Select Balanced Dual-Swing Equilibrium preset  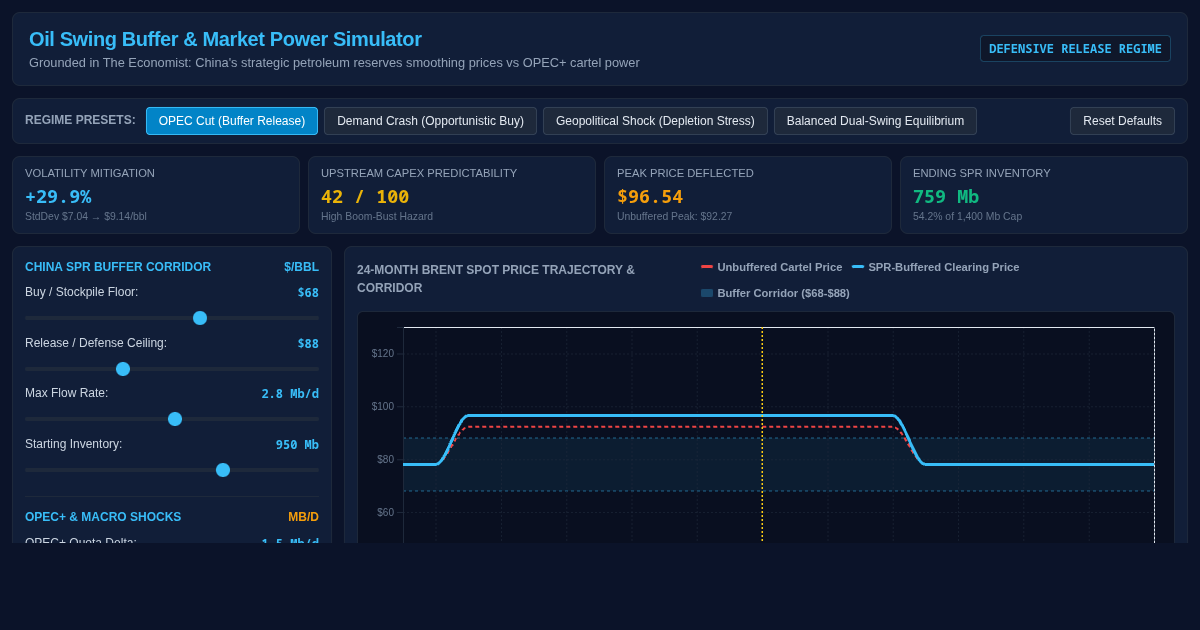875,121
